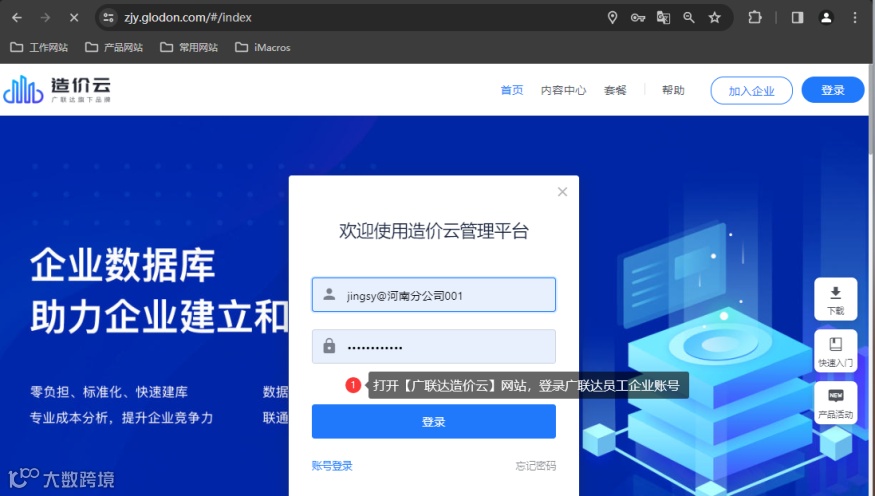This screenshot has height=496, width=875.
Task: Click the blue 登录 button in the dialog
Action: tap(434, 422)
